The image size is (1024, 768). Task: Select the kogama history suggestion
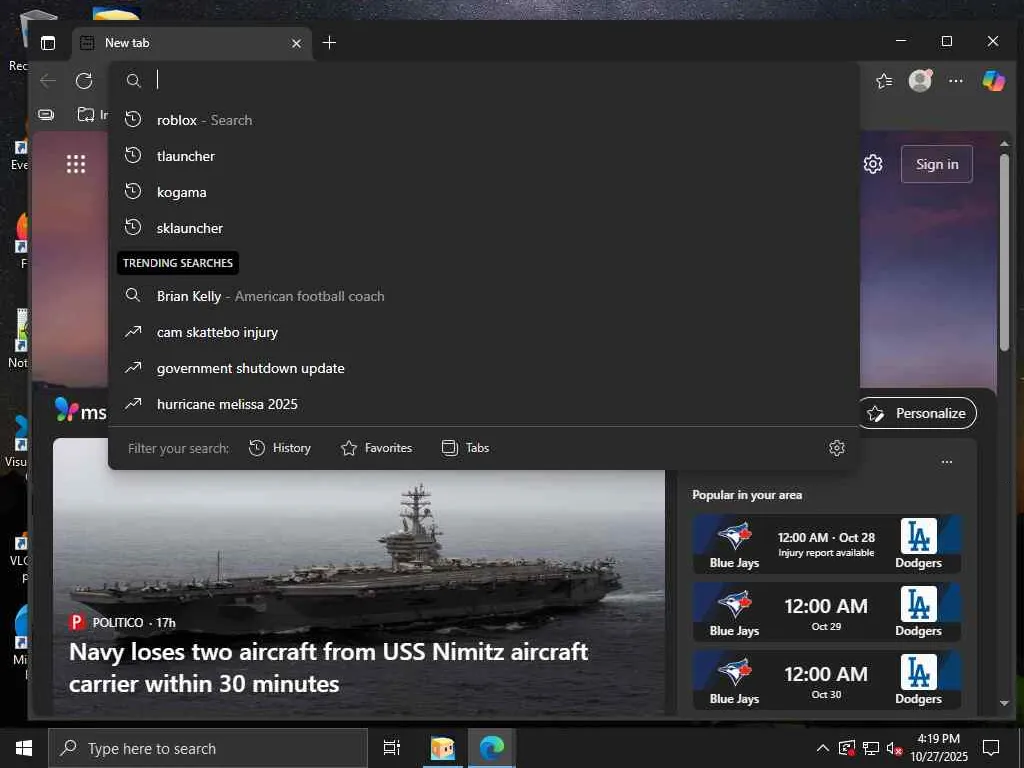click(x=483, y=192)
